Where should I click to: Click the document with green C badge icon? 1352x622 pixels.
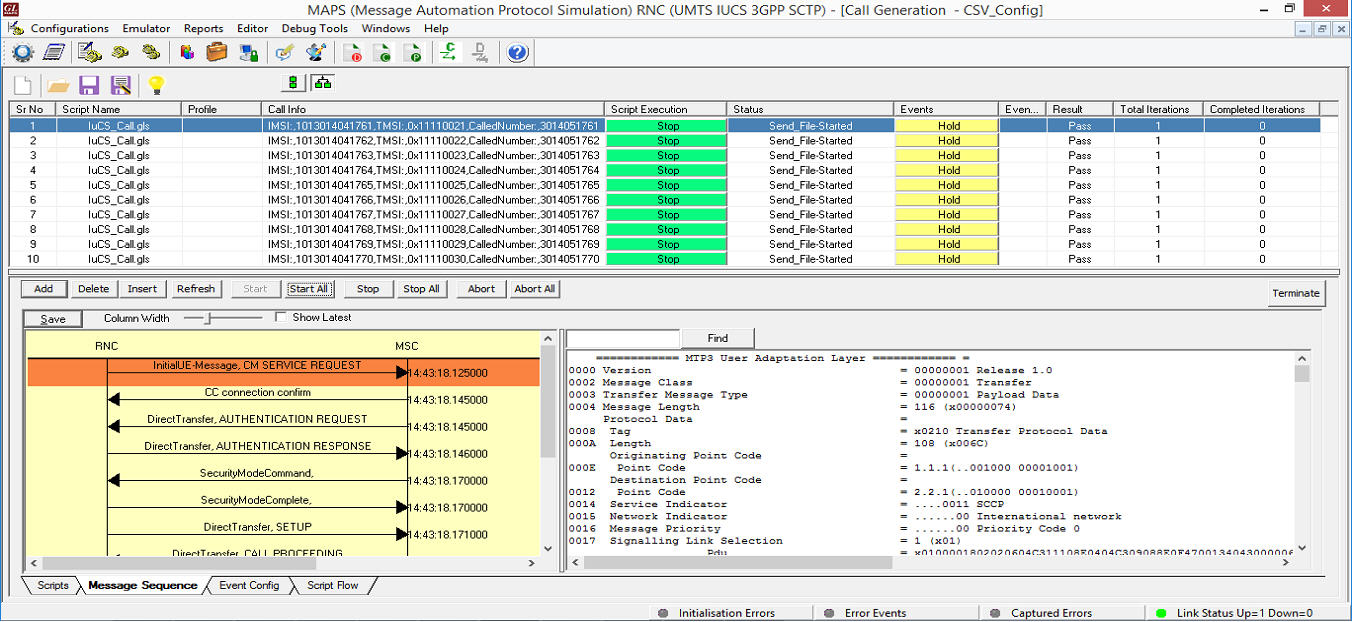pos(382,52)
